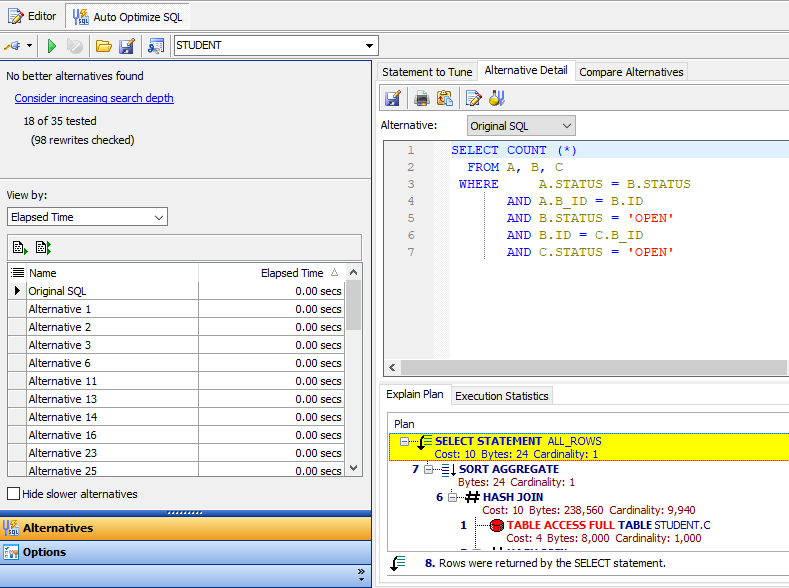Click the session browser icon before the STUDENT dropdown
This screenshot has height=588, width=789.
[x=156, y=46]
